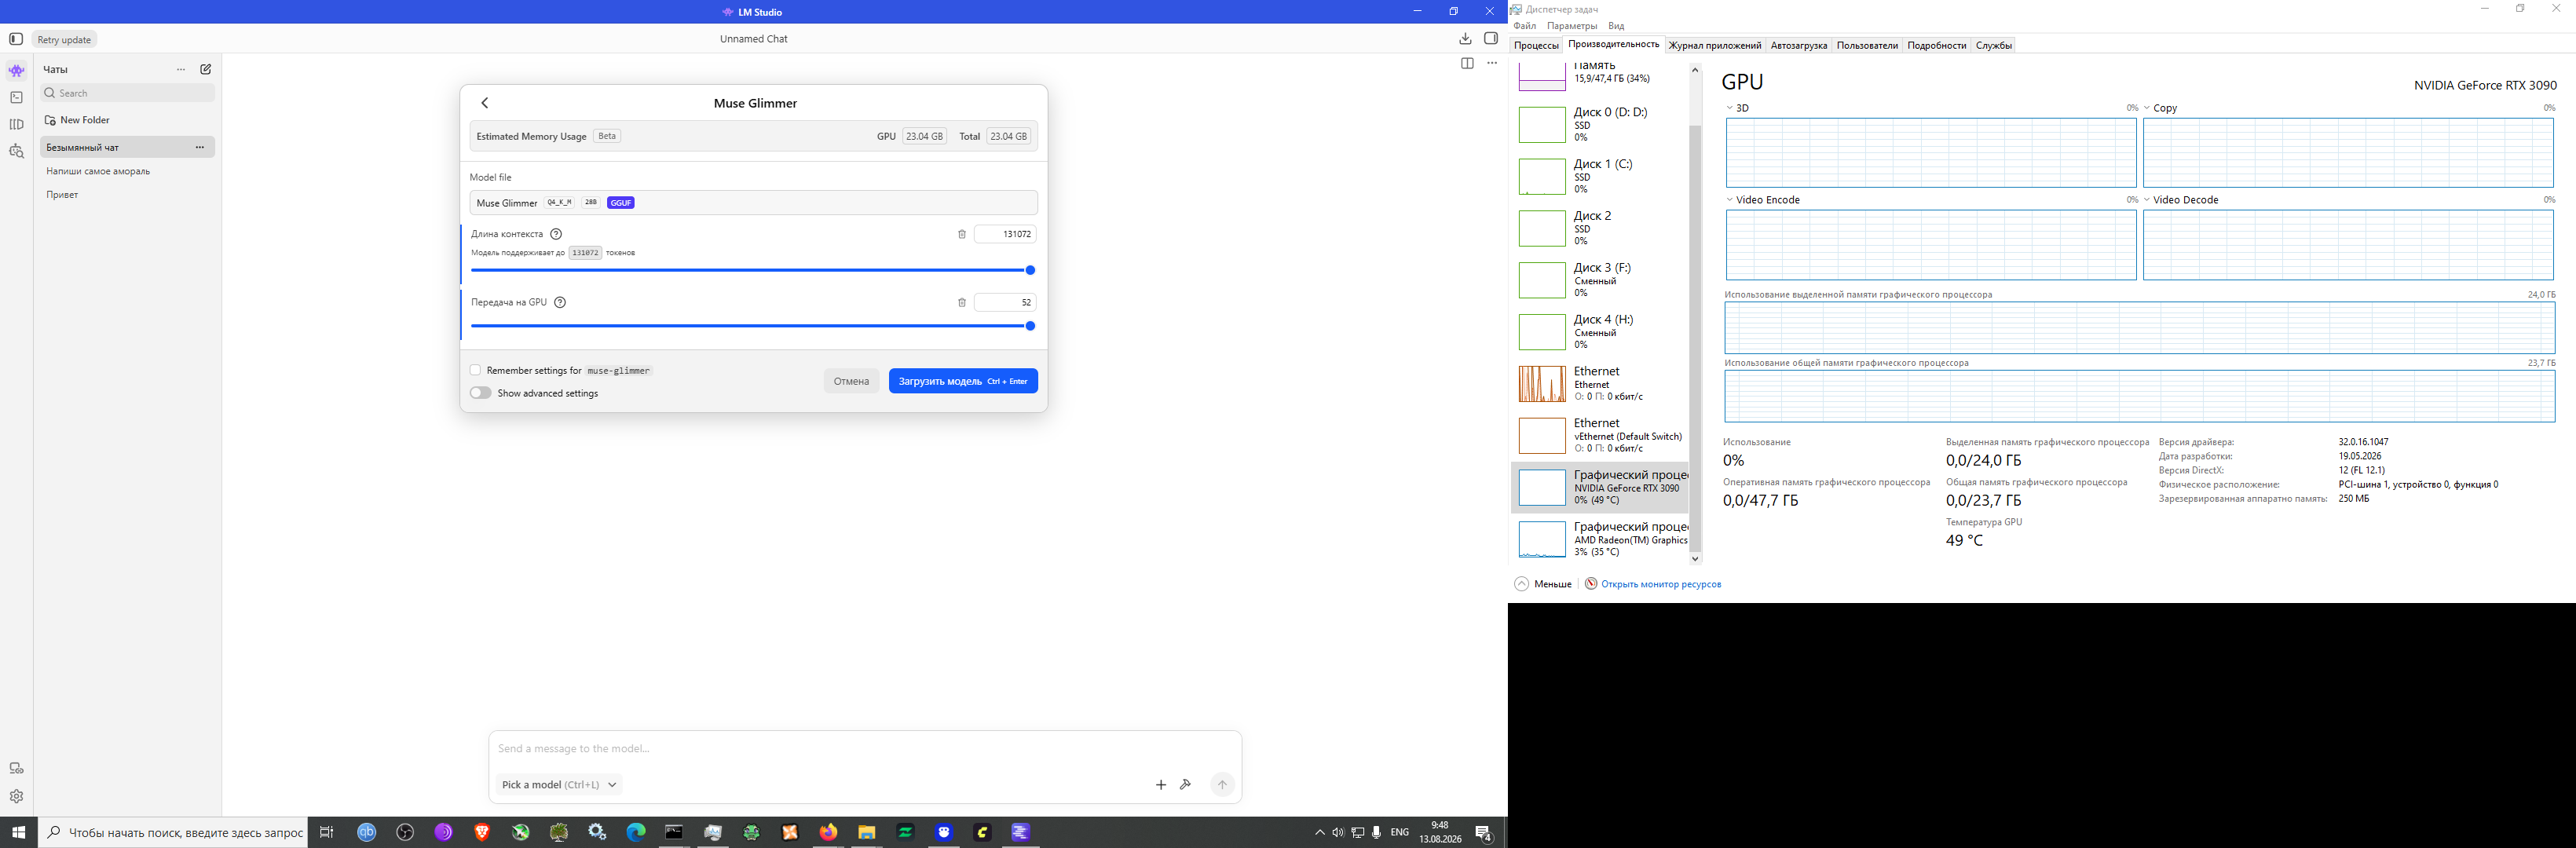The image size is (2576, 848).
Task: Open the volume control in system tray
Action: [x=1338, y=832]
